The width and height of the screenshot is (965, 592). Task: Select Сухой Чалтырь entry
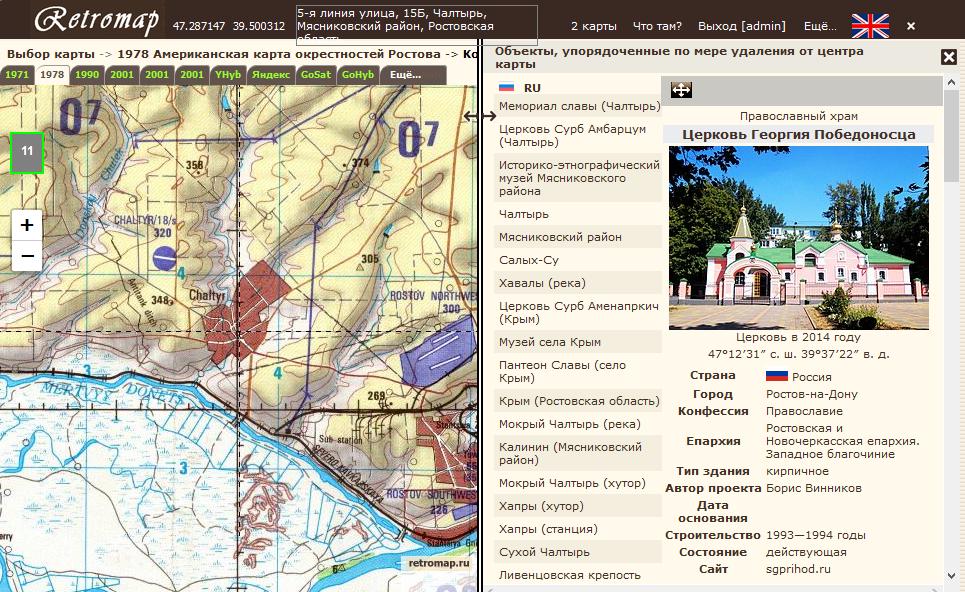click(x=579, y=552)
